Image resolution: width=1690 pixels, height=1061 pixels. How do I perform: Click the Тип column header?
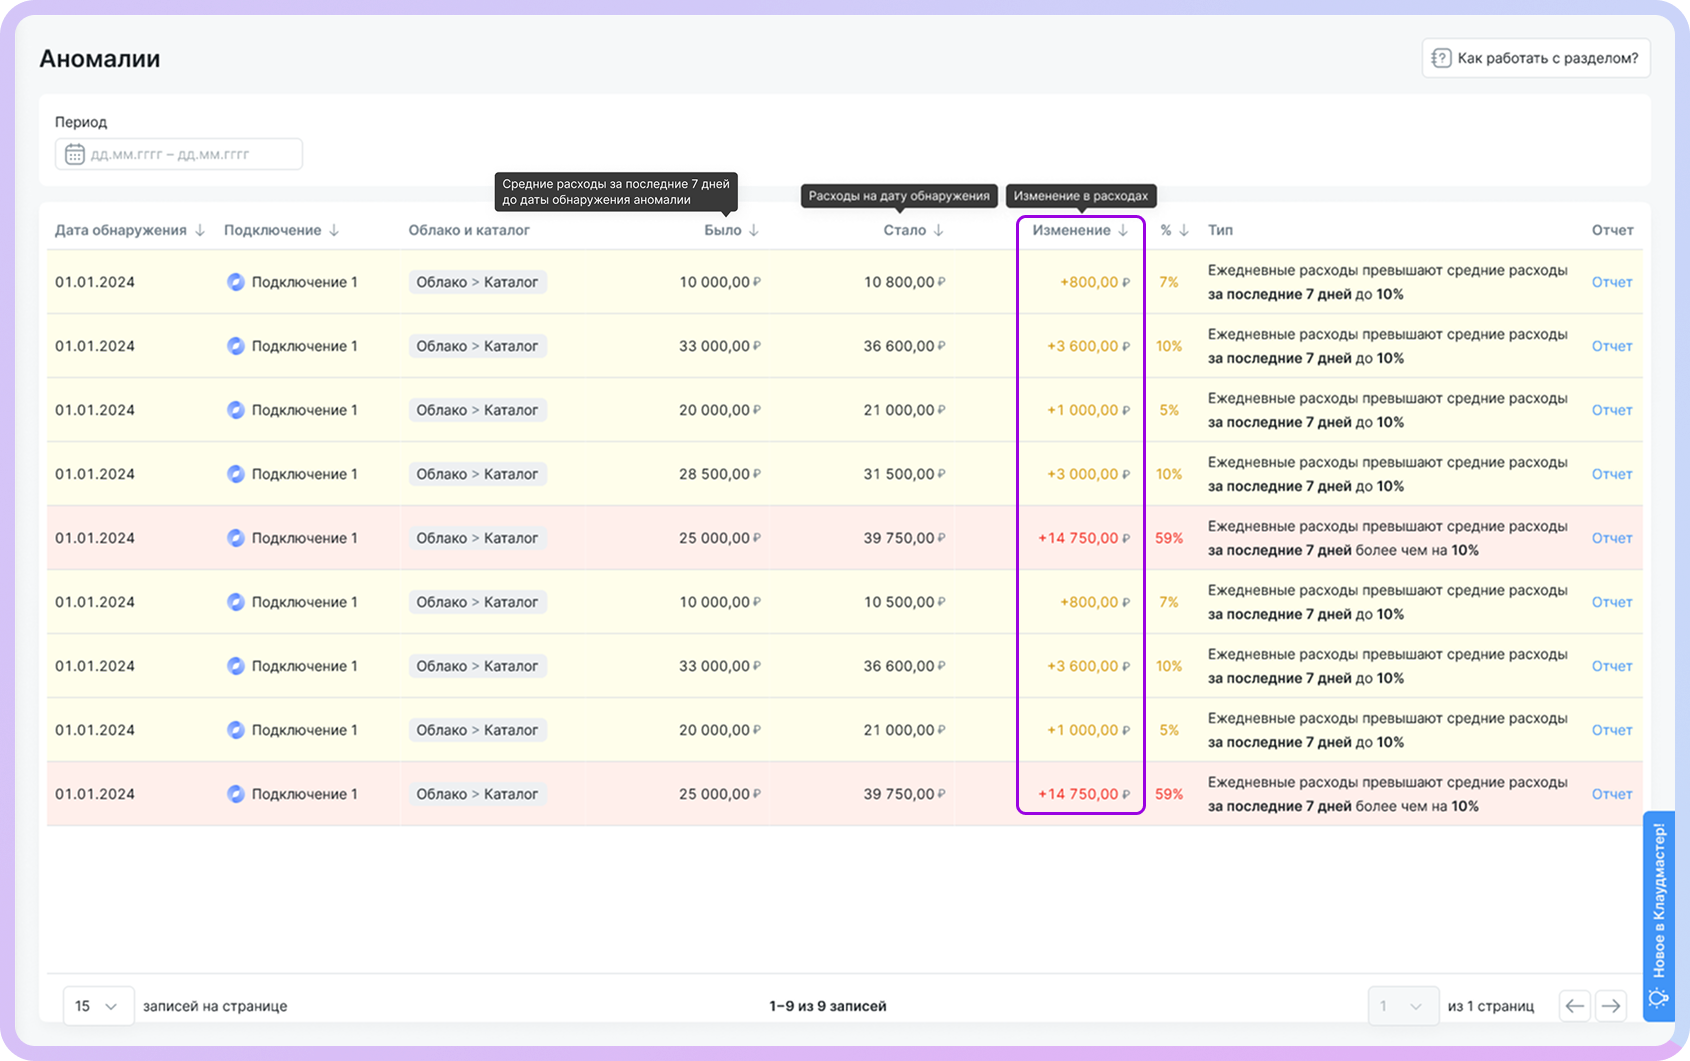point(1220,230)
